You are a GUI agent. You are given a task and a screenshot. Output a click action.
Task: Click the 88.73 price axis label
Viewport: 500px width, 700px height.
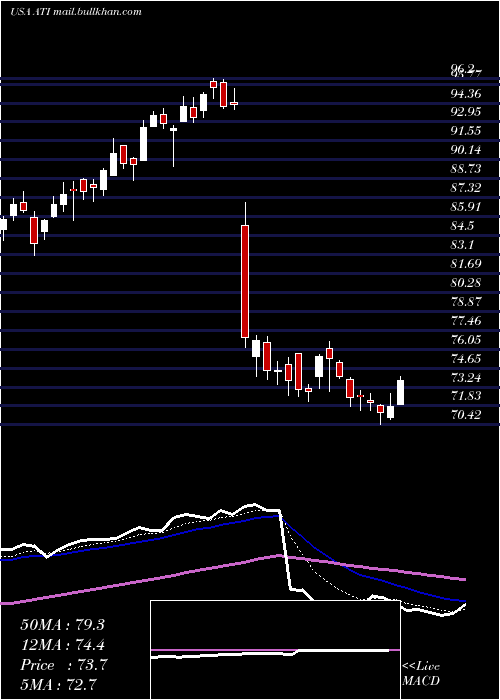pyautogui.click(x=467, y=169)
